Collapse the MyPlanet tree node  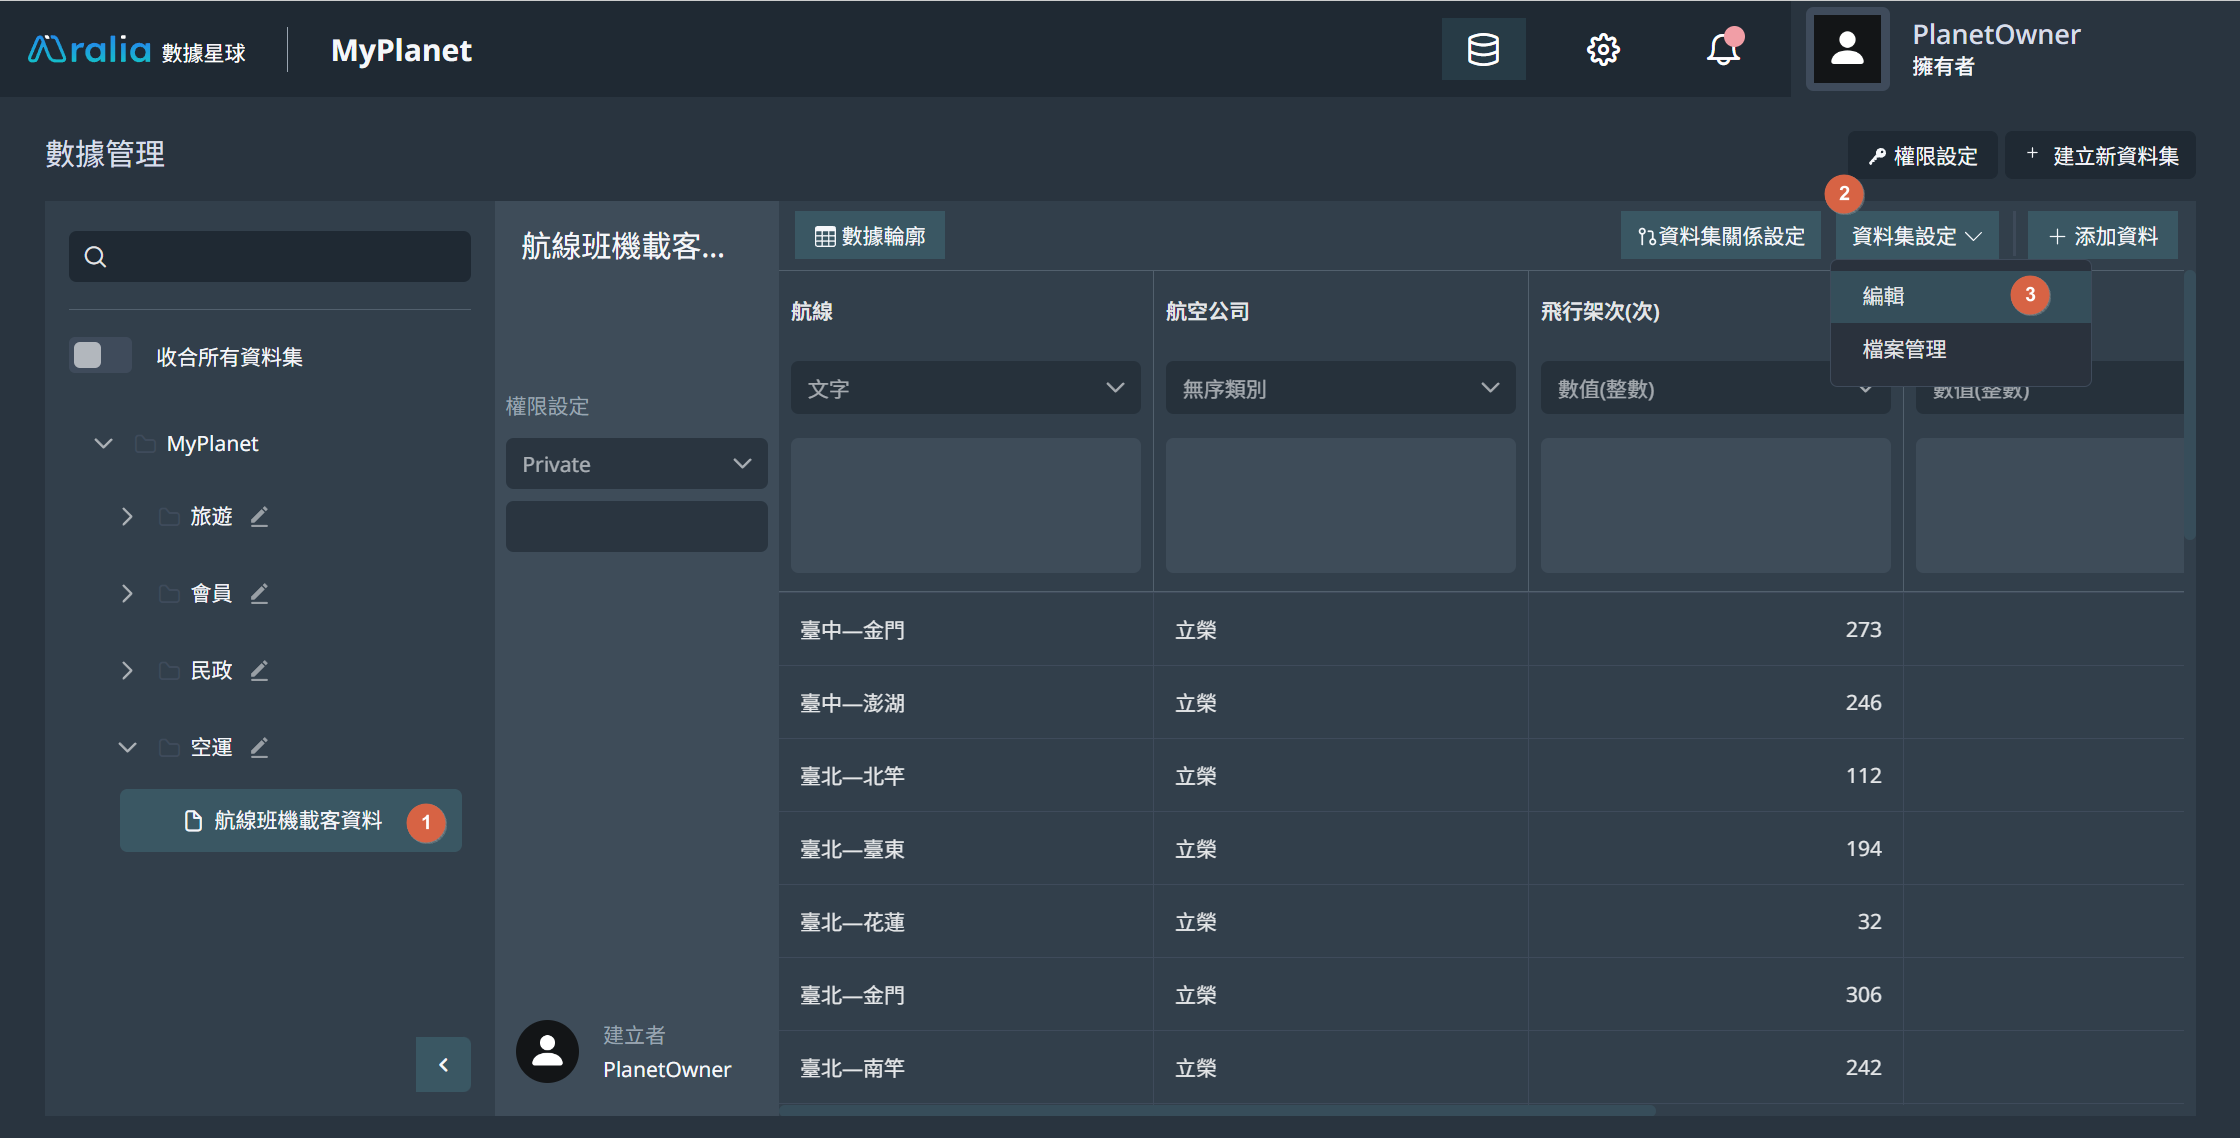tap(103, 443)
